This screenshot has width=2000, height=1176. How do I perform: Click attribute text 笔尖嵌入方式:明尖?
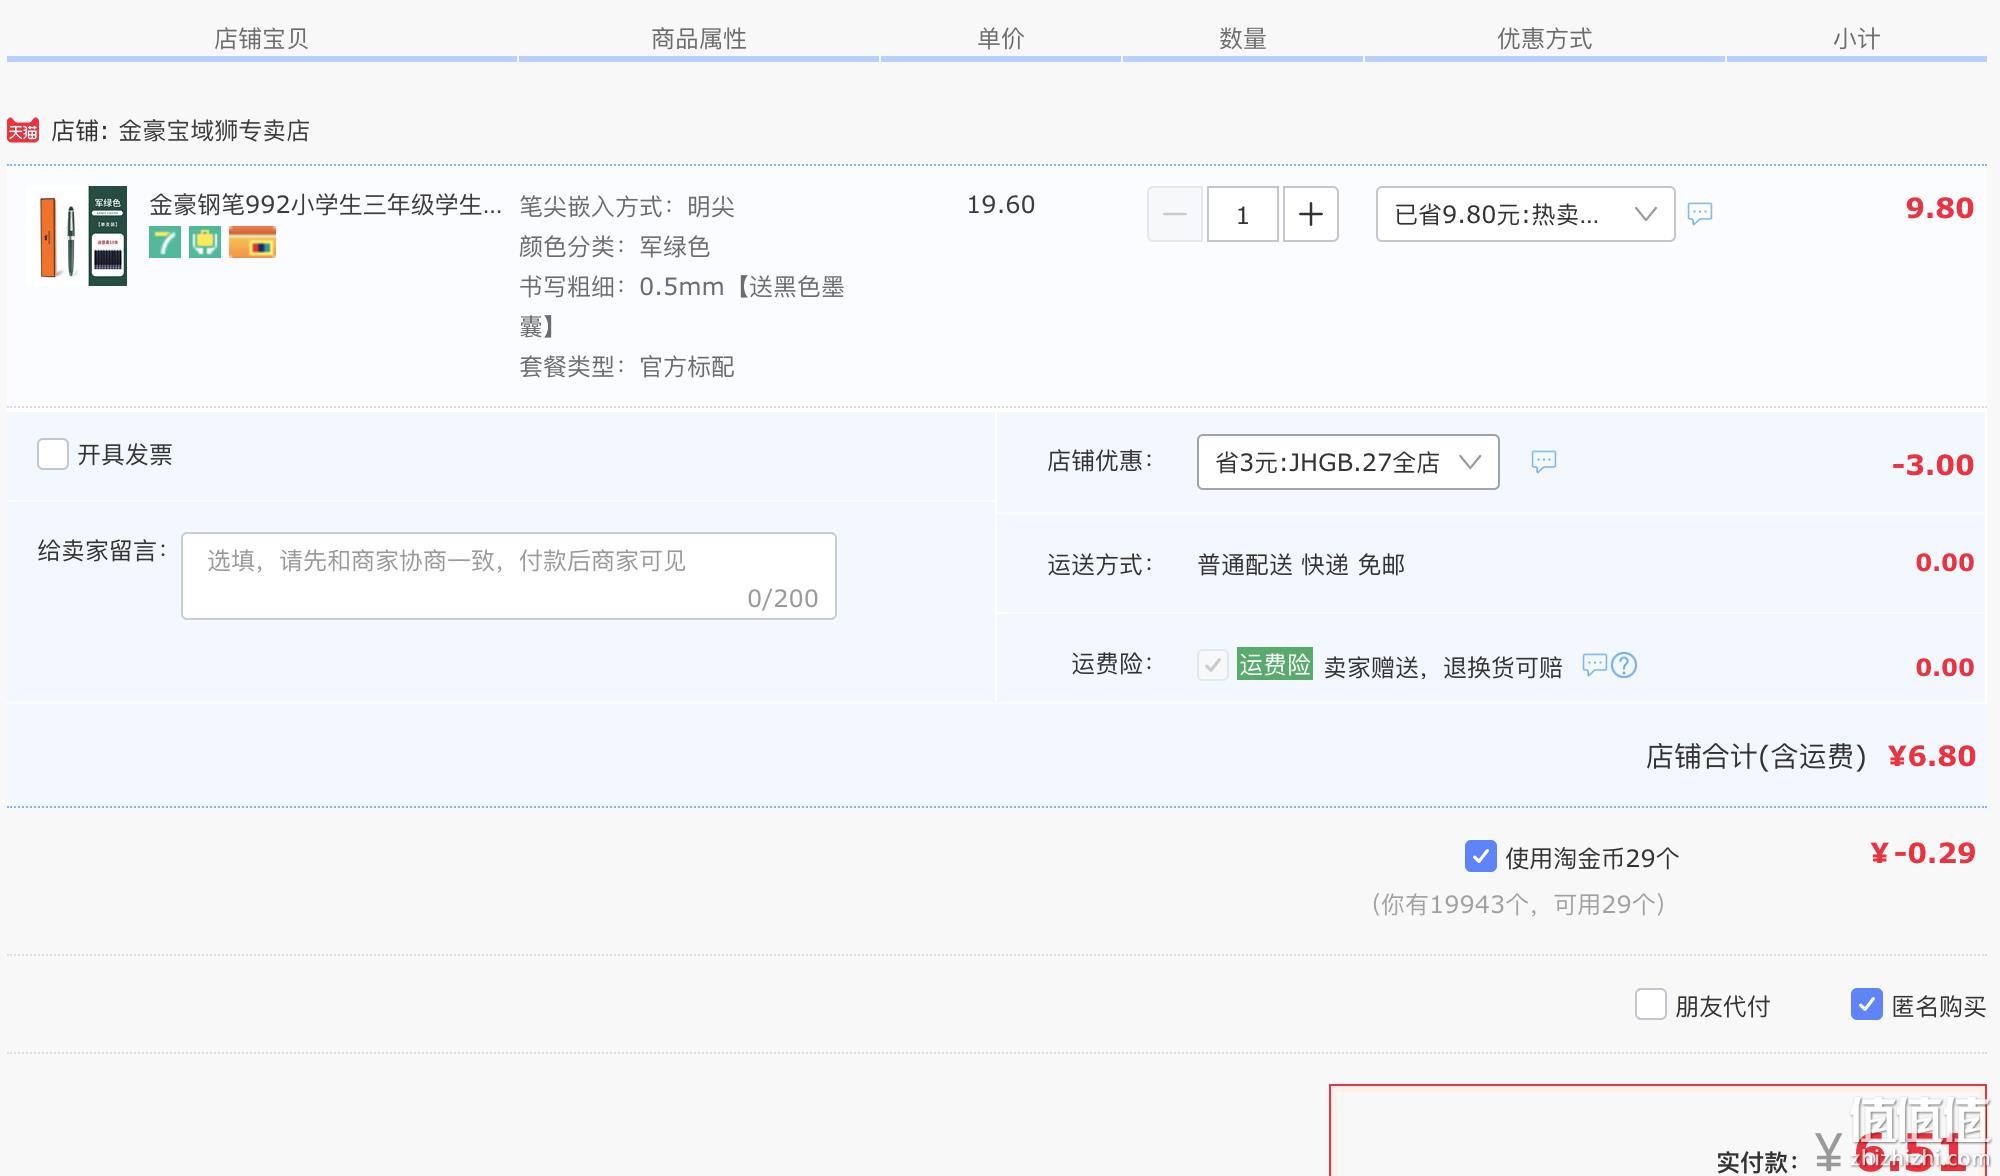(627, 207)
